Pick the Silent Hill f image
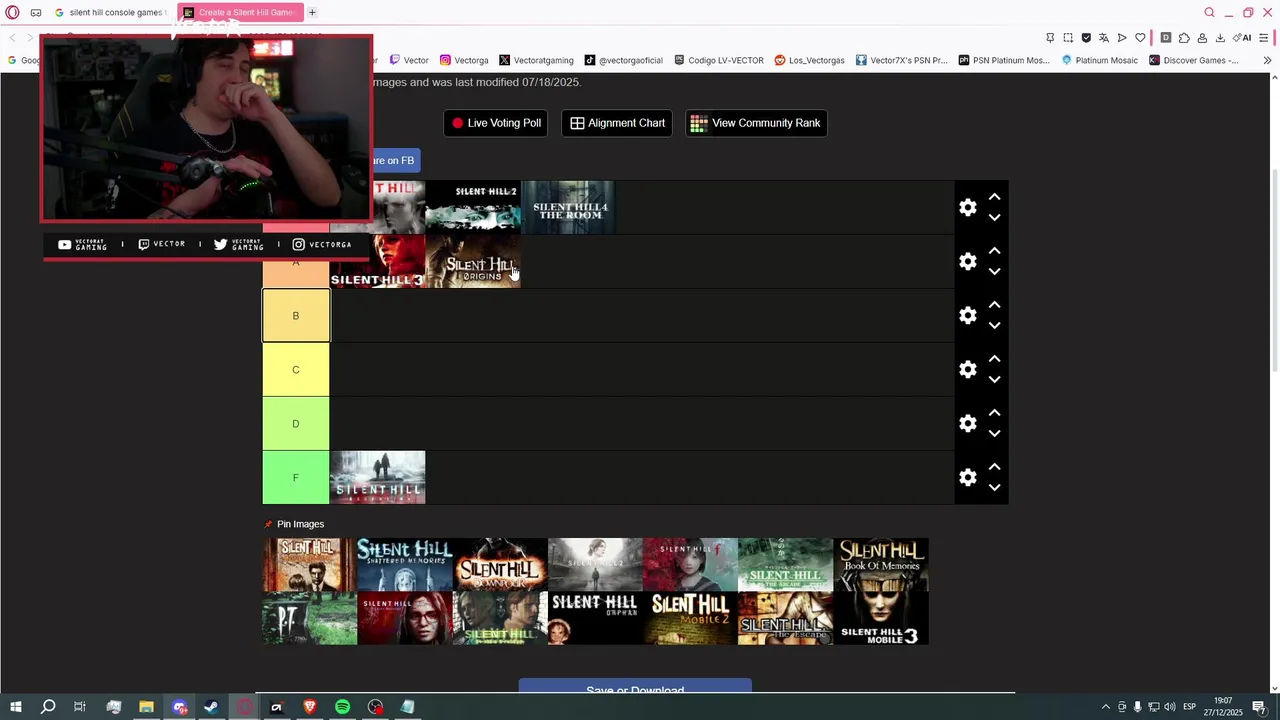Image resolution: width=1280 pixels, height=720 pixels. [690, 565]
